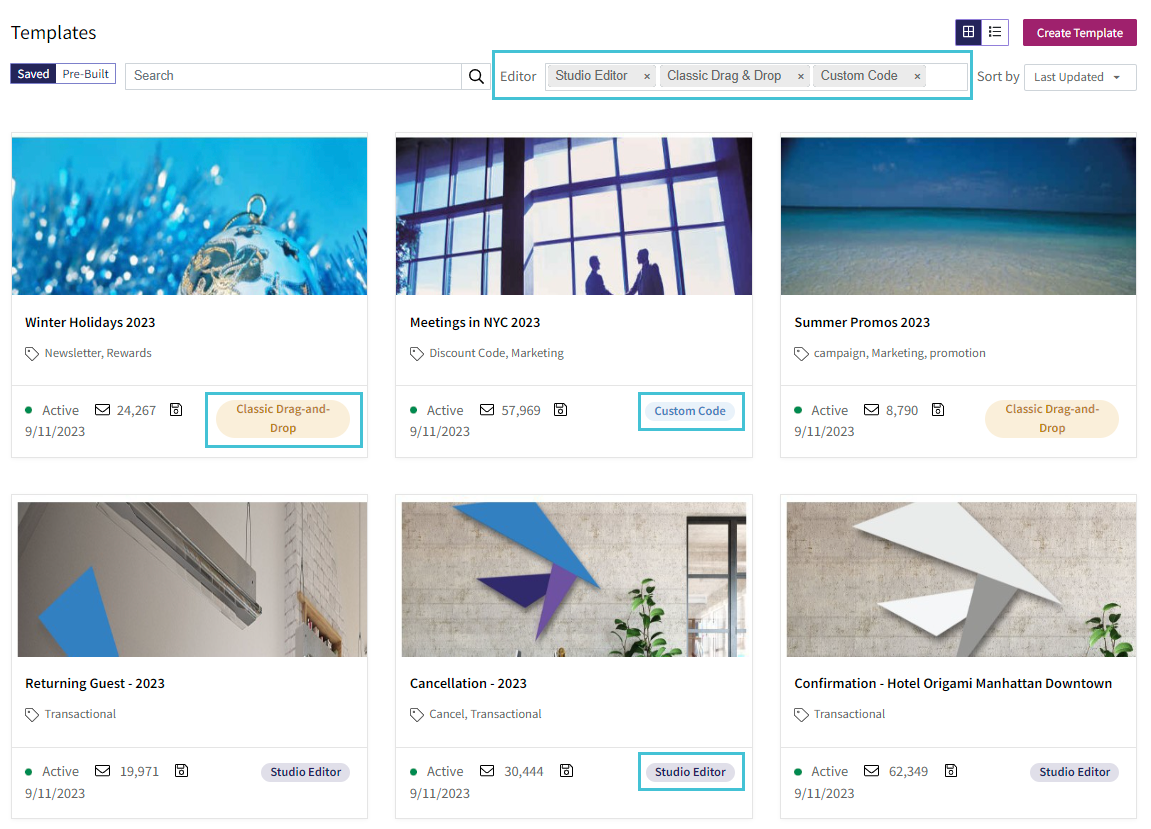The height and width of the screenshot is (829, 1151).
Task: Click the Create Template button
Action: 1079,32
